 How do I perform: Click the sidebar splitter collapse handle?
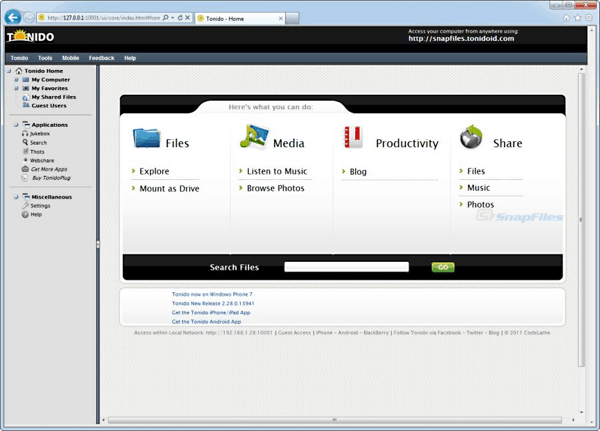(97, 244)
